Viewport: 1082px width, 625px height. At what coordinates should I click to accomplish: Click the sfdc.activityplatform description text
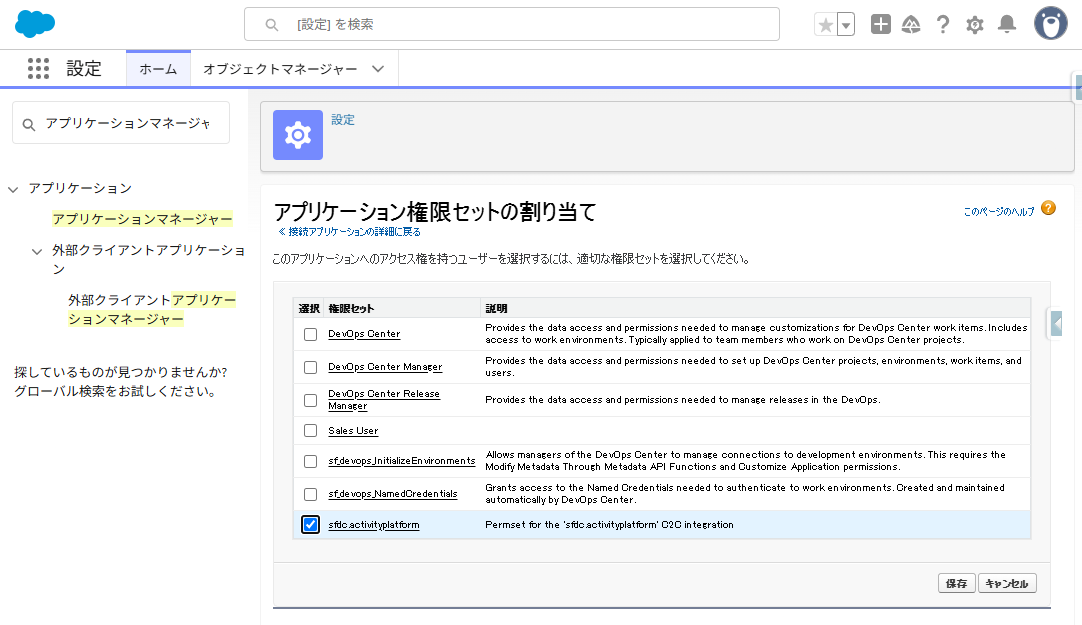click(x=609, y=525)
